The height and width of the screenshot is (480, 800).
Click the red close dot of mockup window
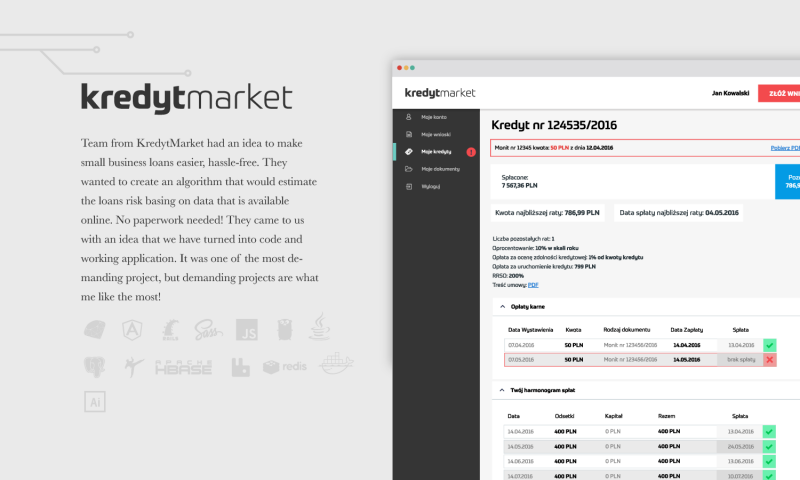point(399,68)
